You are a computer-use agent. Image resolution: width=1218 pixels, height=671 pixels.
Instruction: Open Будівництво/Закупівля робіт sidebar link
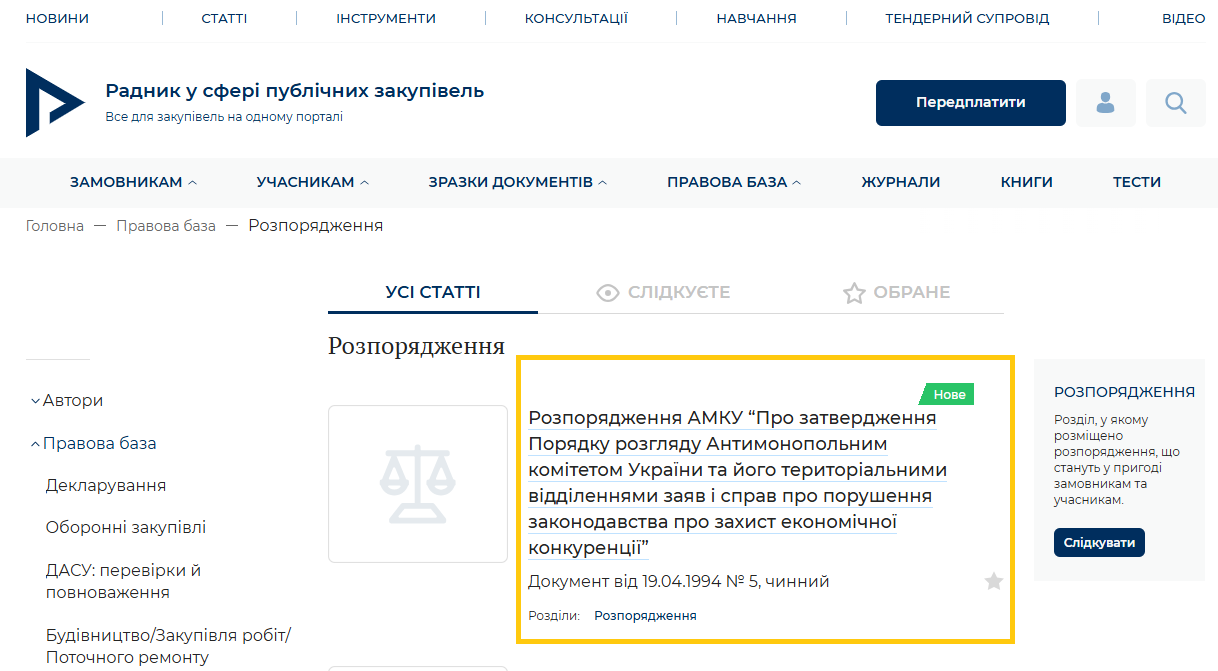(x=168, y=646)
